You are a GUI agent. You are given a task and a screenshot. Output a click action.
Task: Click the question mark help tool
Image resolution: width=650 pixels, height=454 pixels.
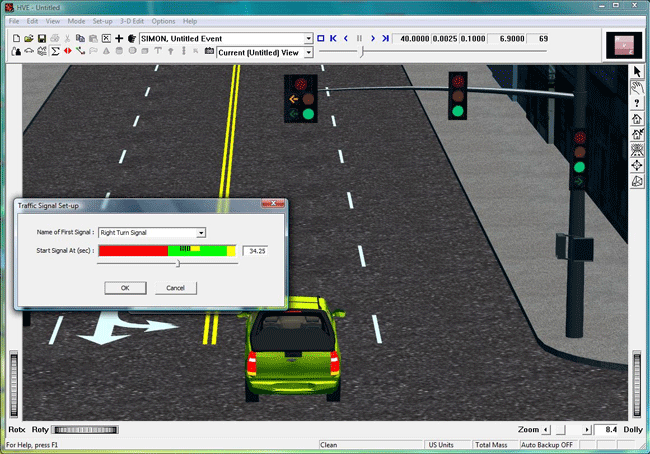(637, 103)
